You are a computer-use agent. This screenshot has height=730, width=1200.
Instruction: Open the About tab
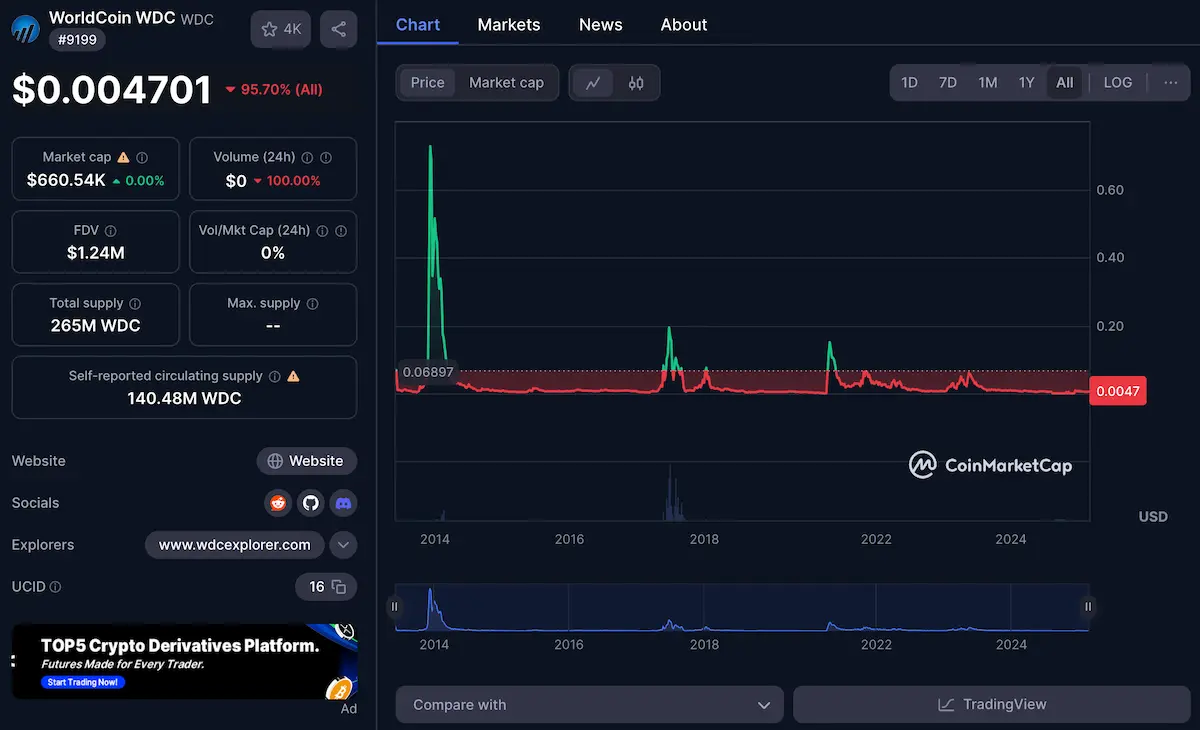(x=684, y=25)
